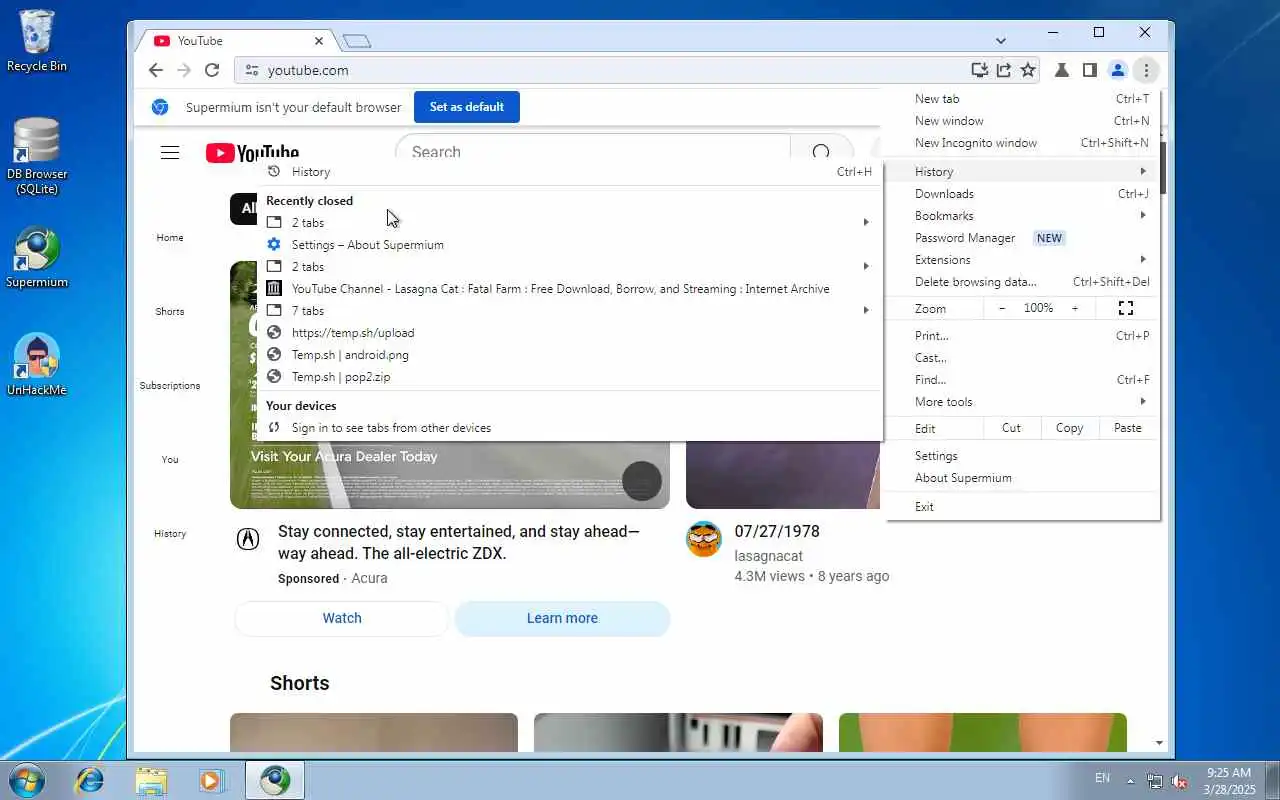This screenshot has height=800, width=1280.
Task: Select New Incognito window menu item
Action: 1022,142
